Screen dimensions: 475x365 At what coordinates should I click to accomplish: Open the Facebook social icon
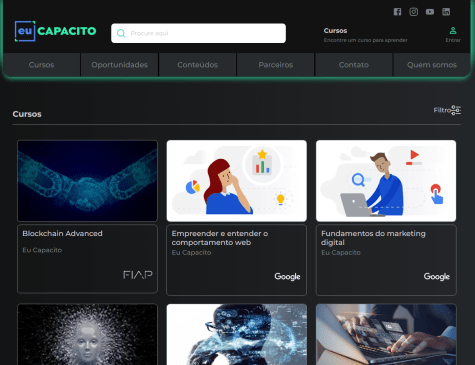pos(397,12)
